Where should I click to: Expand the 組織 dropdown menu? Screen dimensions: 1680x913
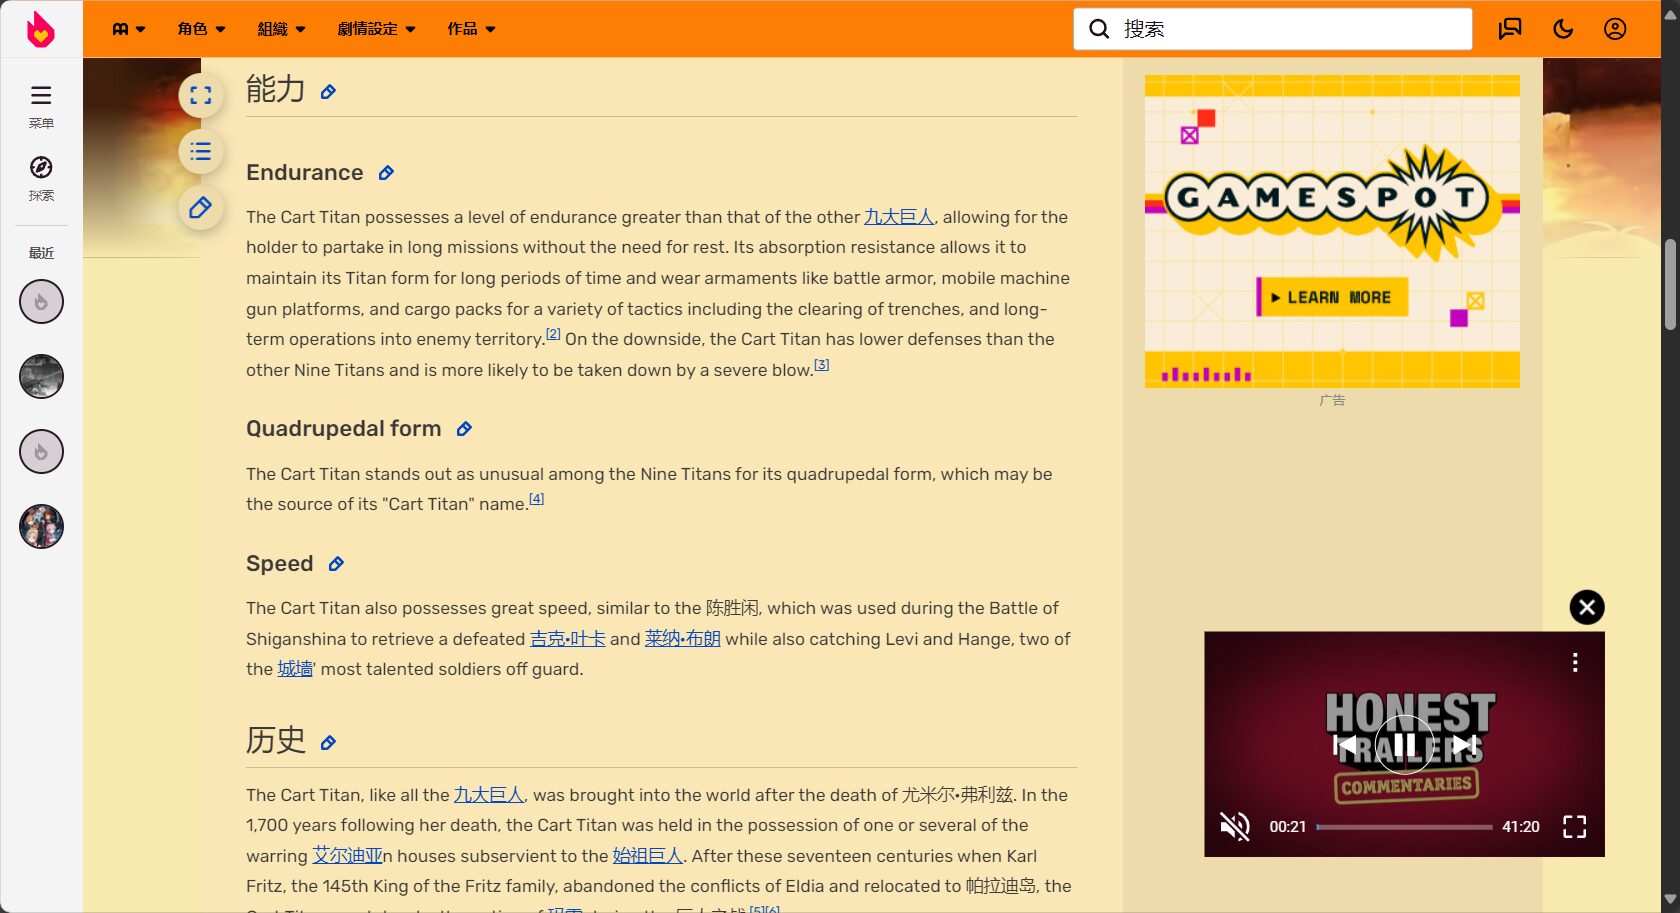coord(281,29)
